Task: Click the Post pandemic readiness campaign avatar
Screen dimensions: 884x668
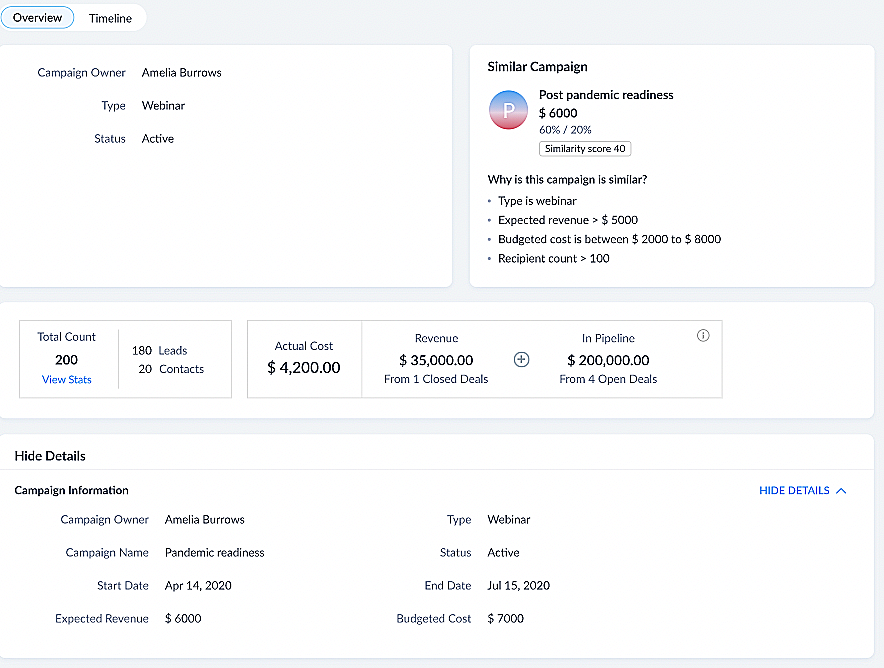Action: [x=508, y=110]
